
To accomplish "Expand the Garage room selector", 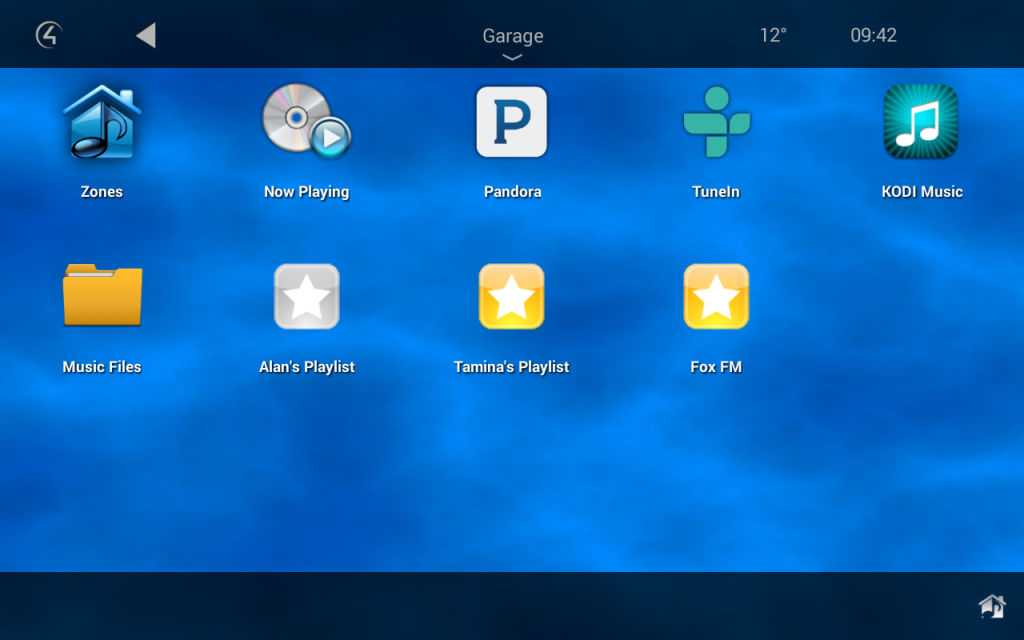I will [513, 36].
